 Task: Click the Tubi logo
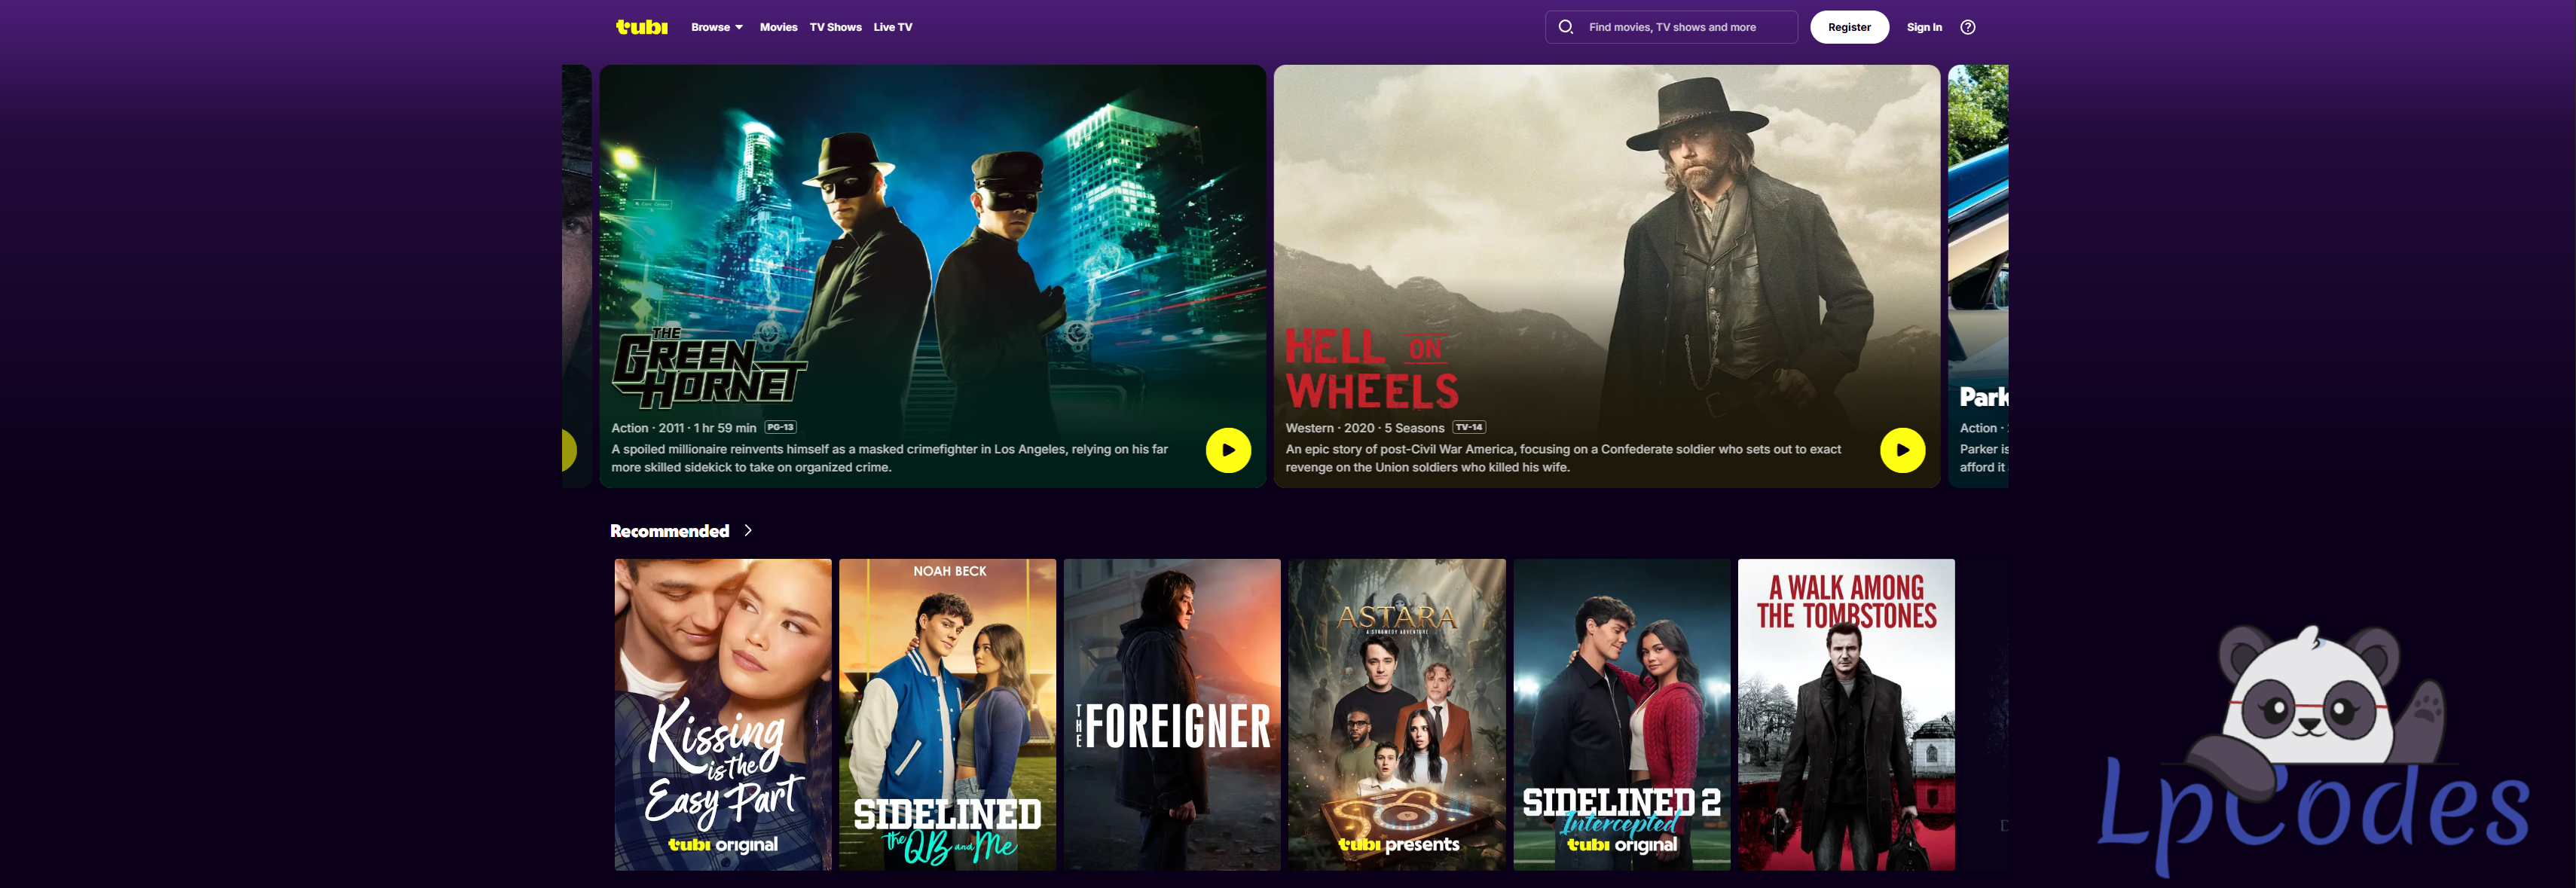coord(641,27)
